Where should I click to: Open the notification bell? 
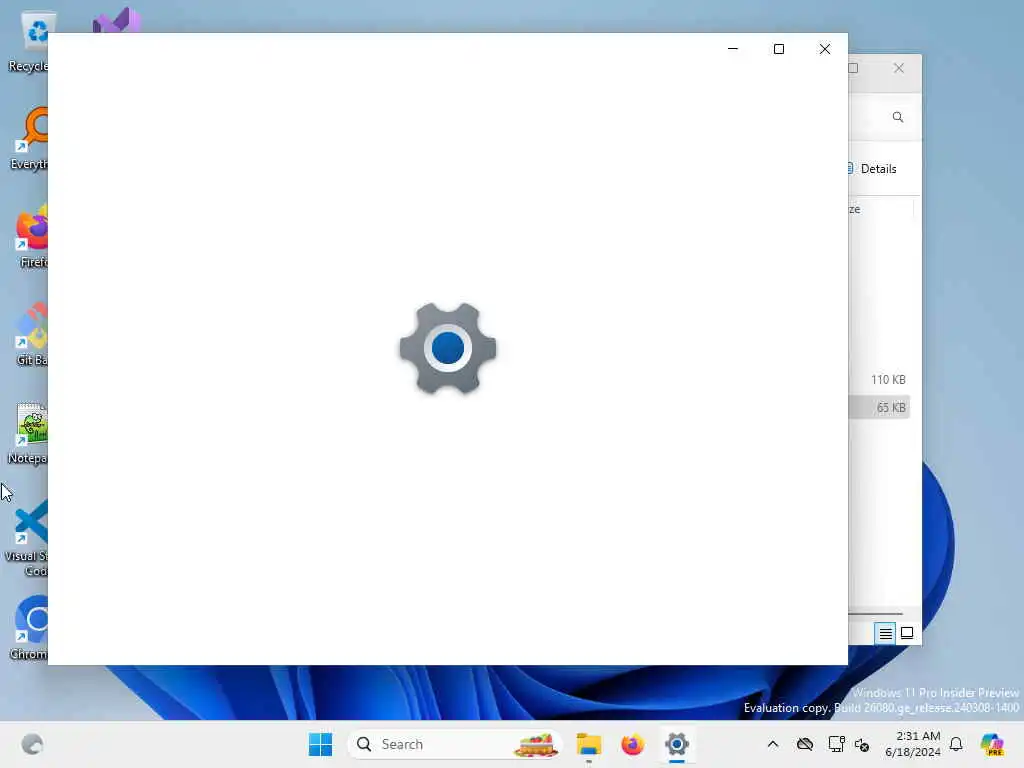pyautogui.click(x=956, y=744)
